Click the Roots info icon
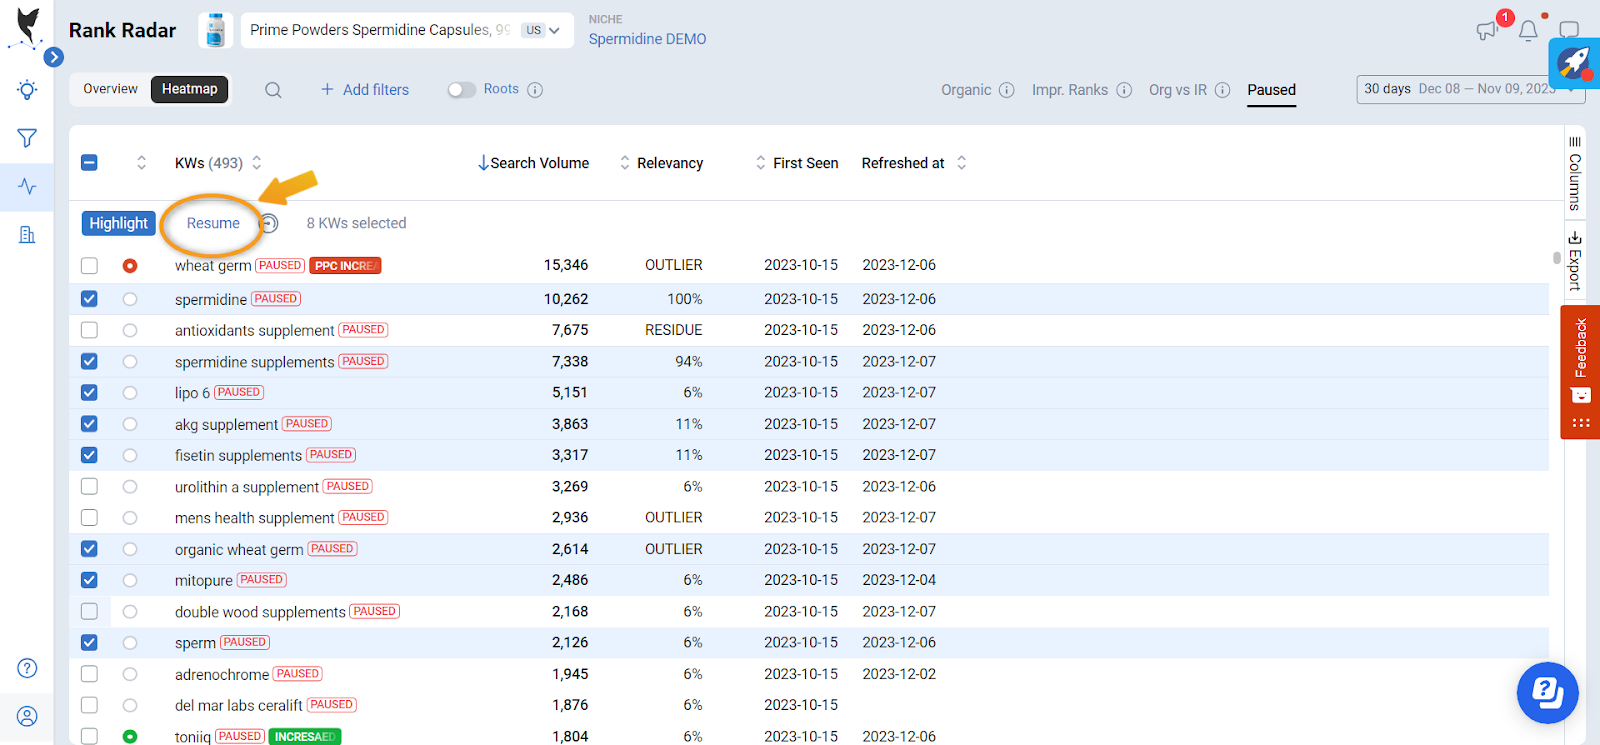The image size is (1600, 745). (535, 90)
